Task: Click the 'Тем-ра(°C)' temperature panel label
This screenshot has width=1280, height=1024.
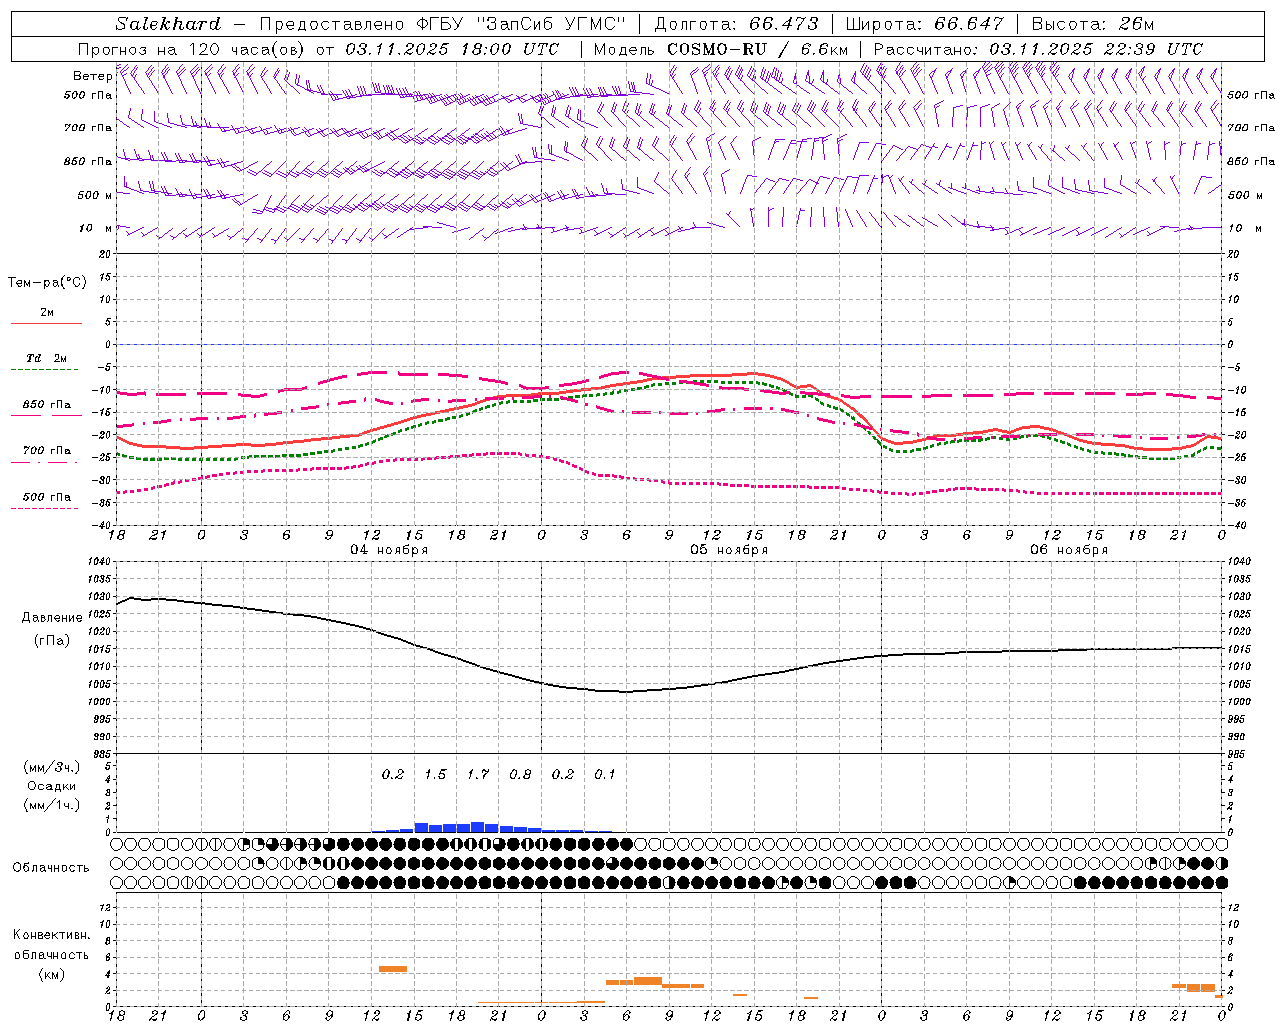Action: (x=47, y=283)
